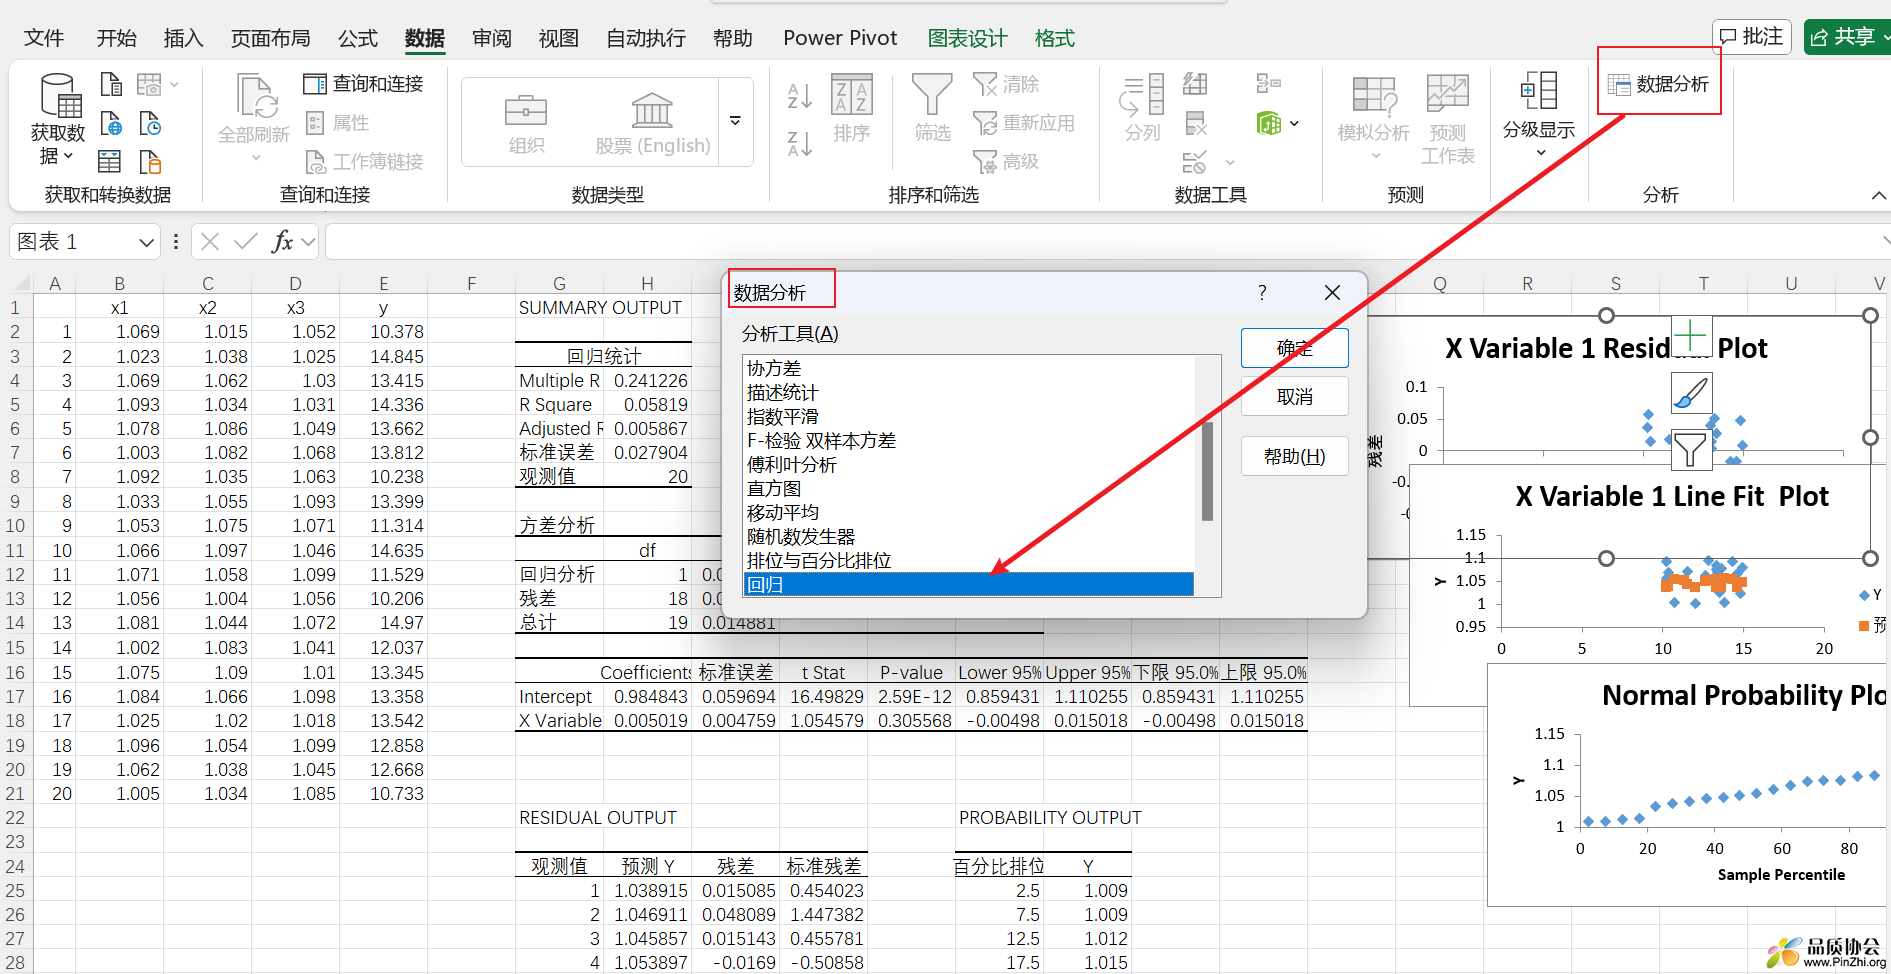Click row header 10
The width and height of the screenshot is (1891, 974).
(x=15, y=525)
